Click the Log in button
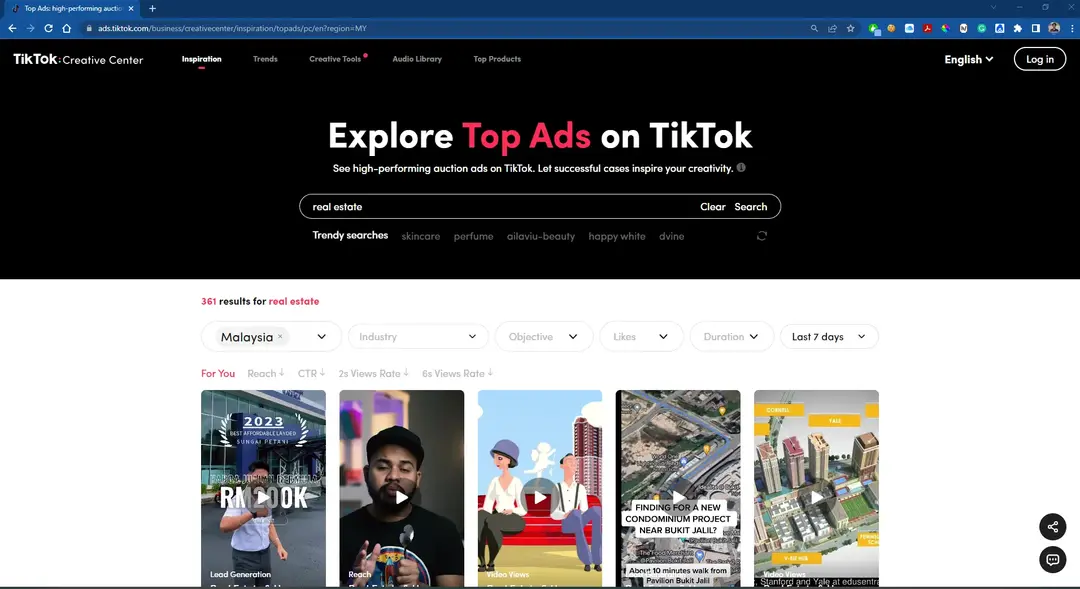The image size is (1080, 589). coord(1039,59)
